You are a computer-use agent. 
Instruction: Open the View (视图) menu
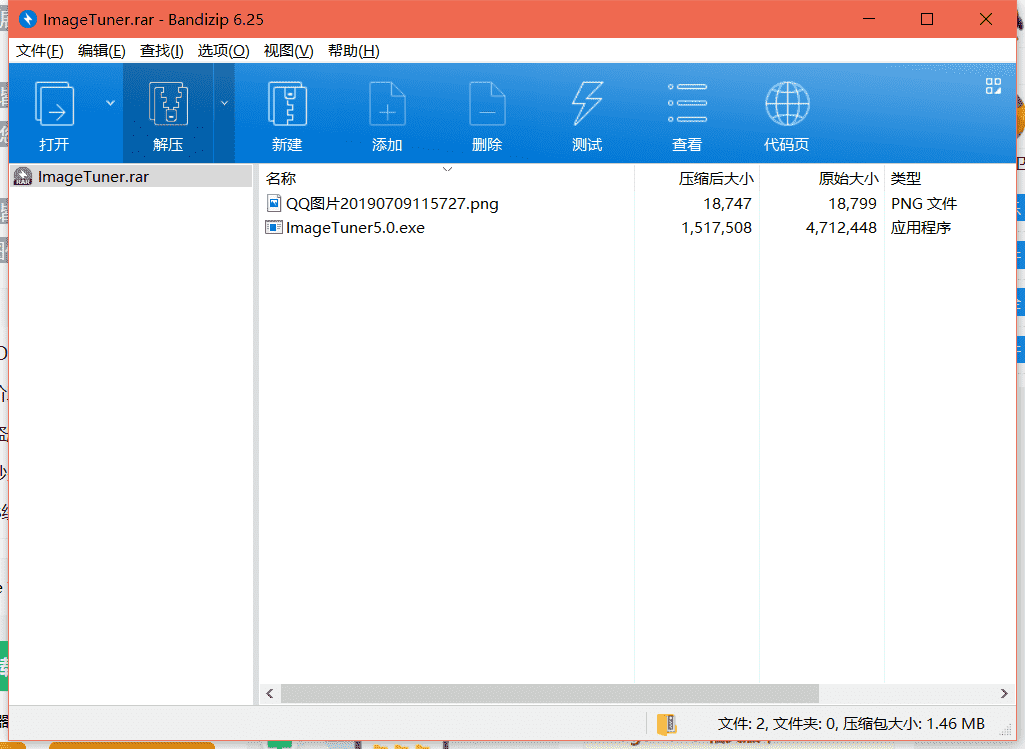288,51
